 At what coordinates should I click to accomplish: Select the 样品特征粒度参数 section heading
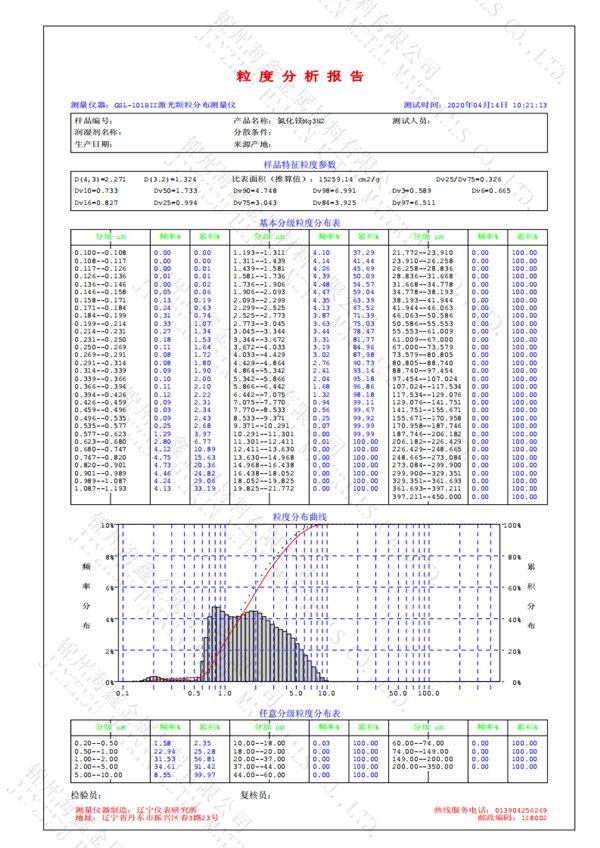tap(299, 163)
